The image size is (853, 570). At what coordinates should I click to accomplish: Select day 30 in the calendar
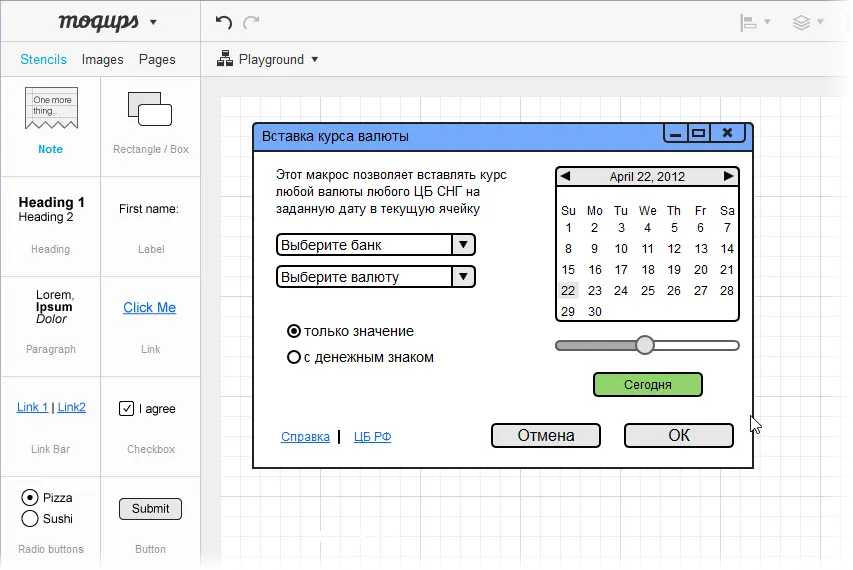595,312
